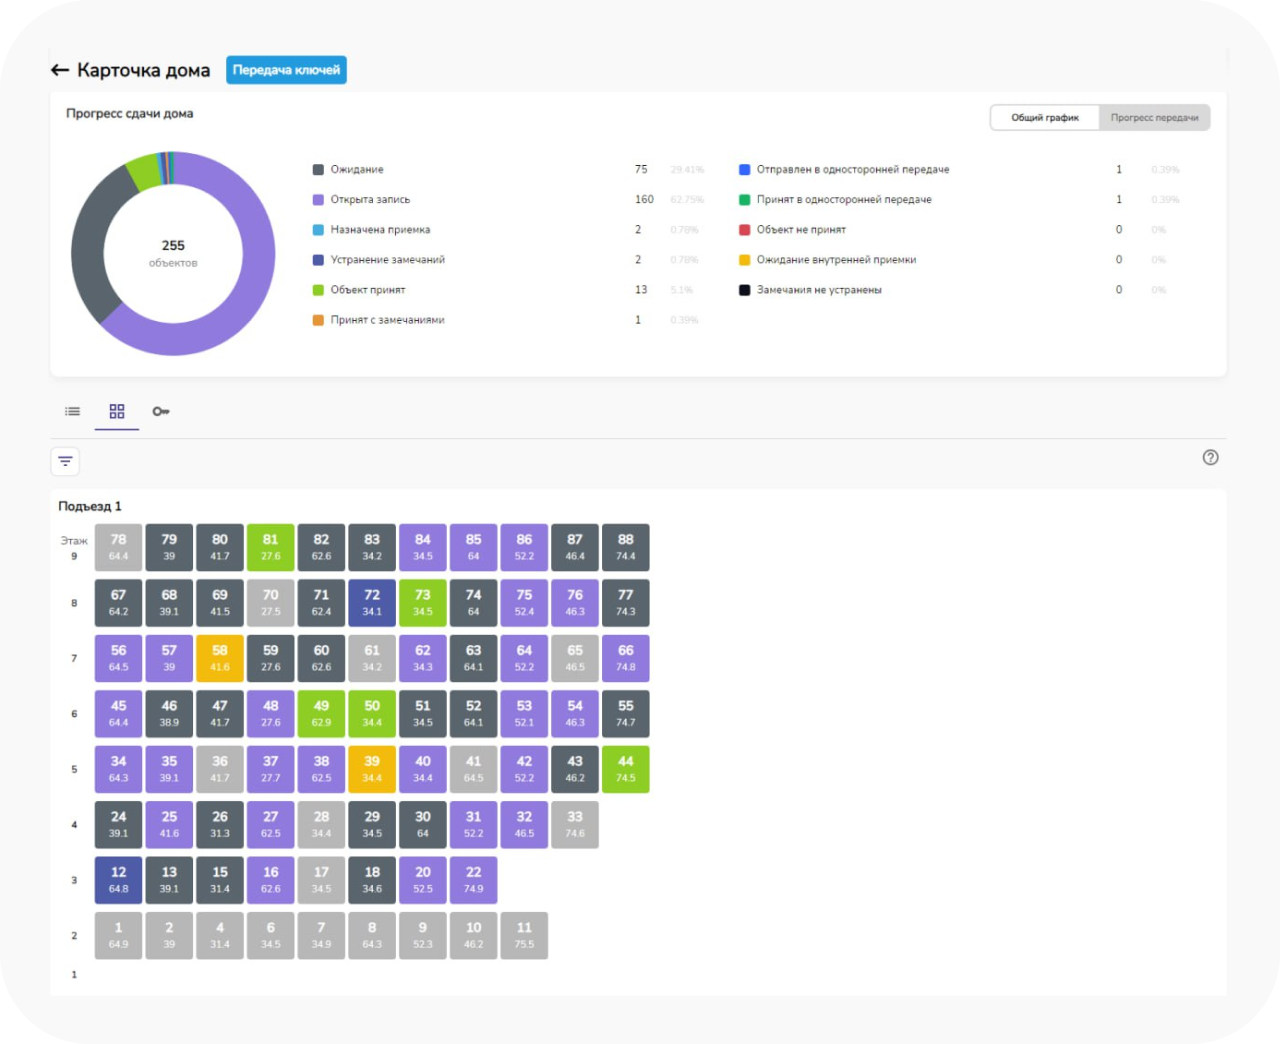Open the filter icon button
The height and width of the screenshot is (1044, 1280).
(65, 461)
